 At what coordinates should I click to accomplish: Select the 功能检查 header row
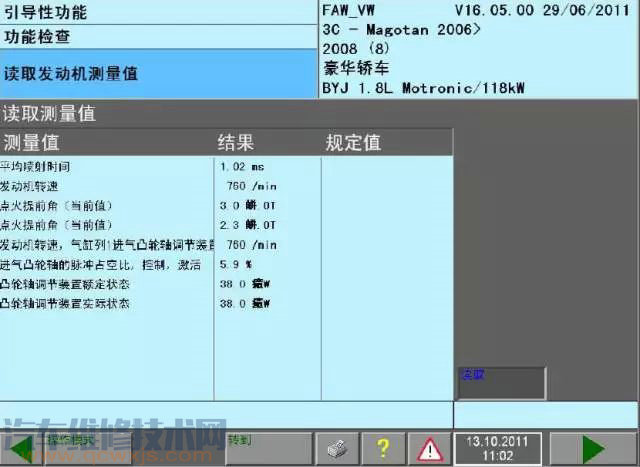point(158,37)
